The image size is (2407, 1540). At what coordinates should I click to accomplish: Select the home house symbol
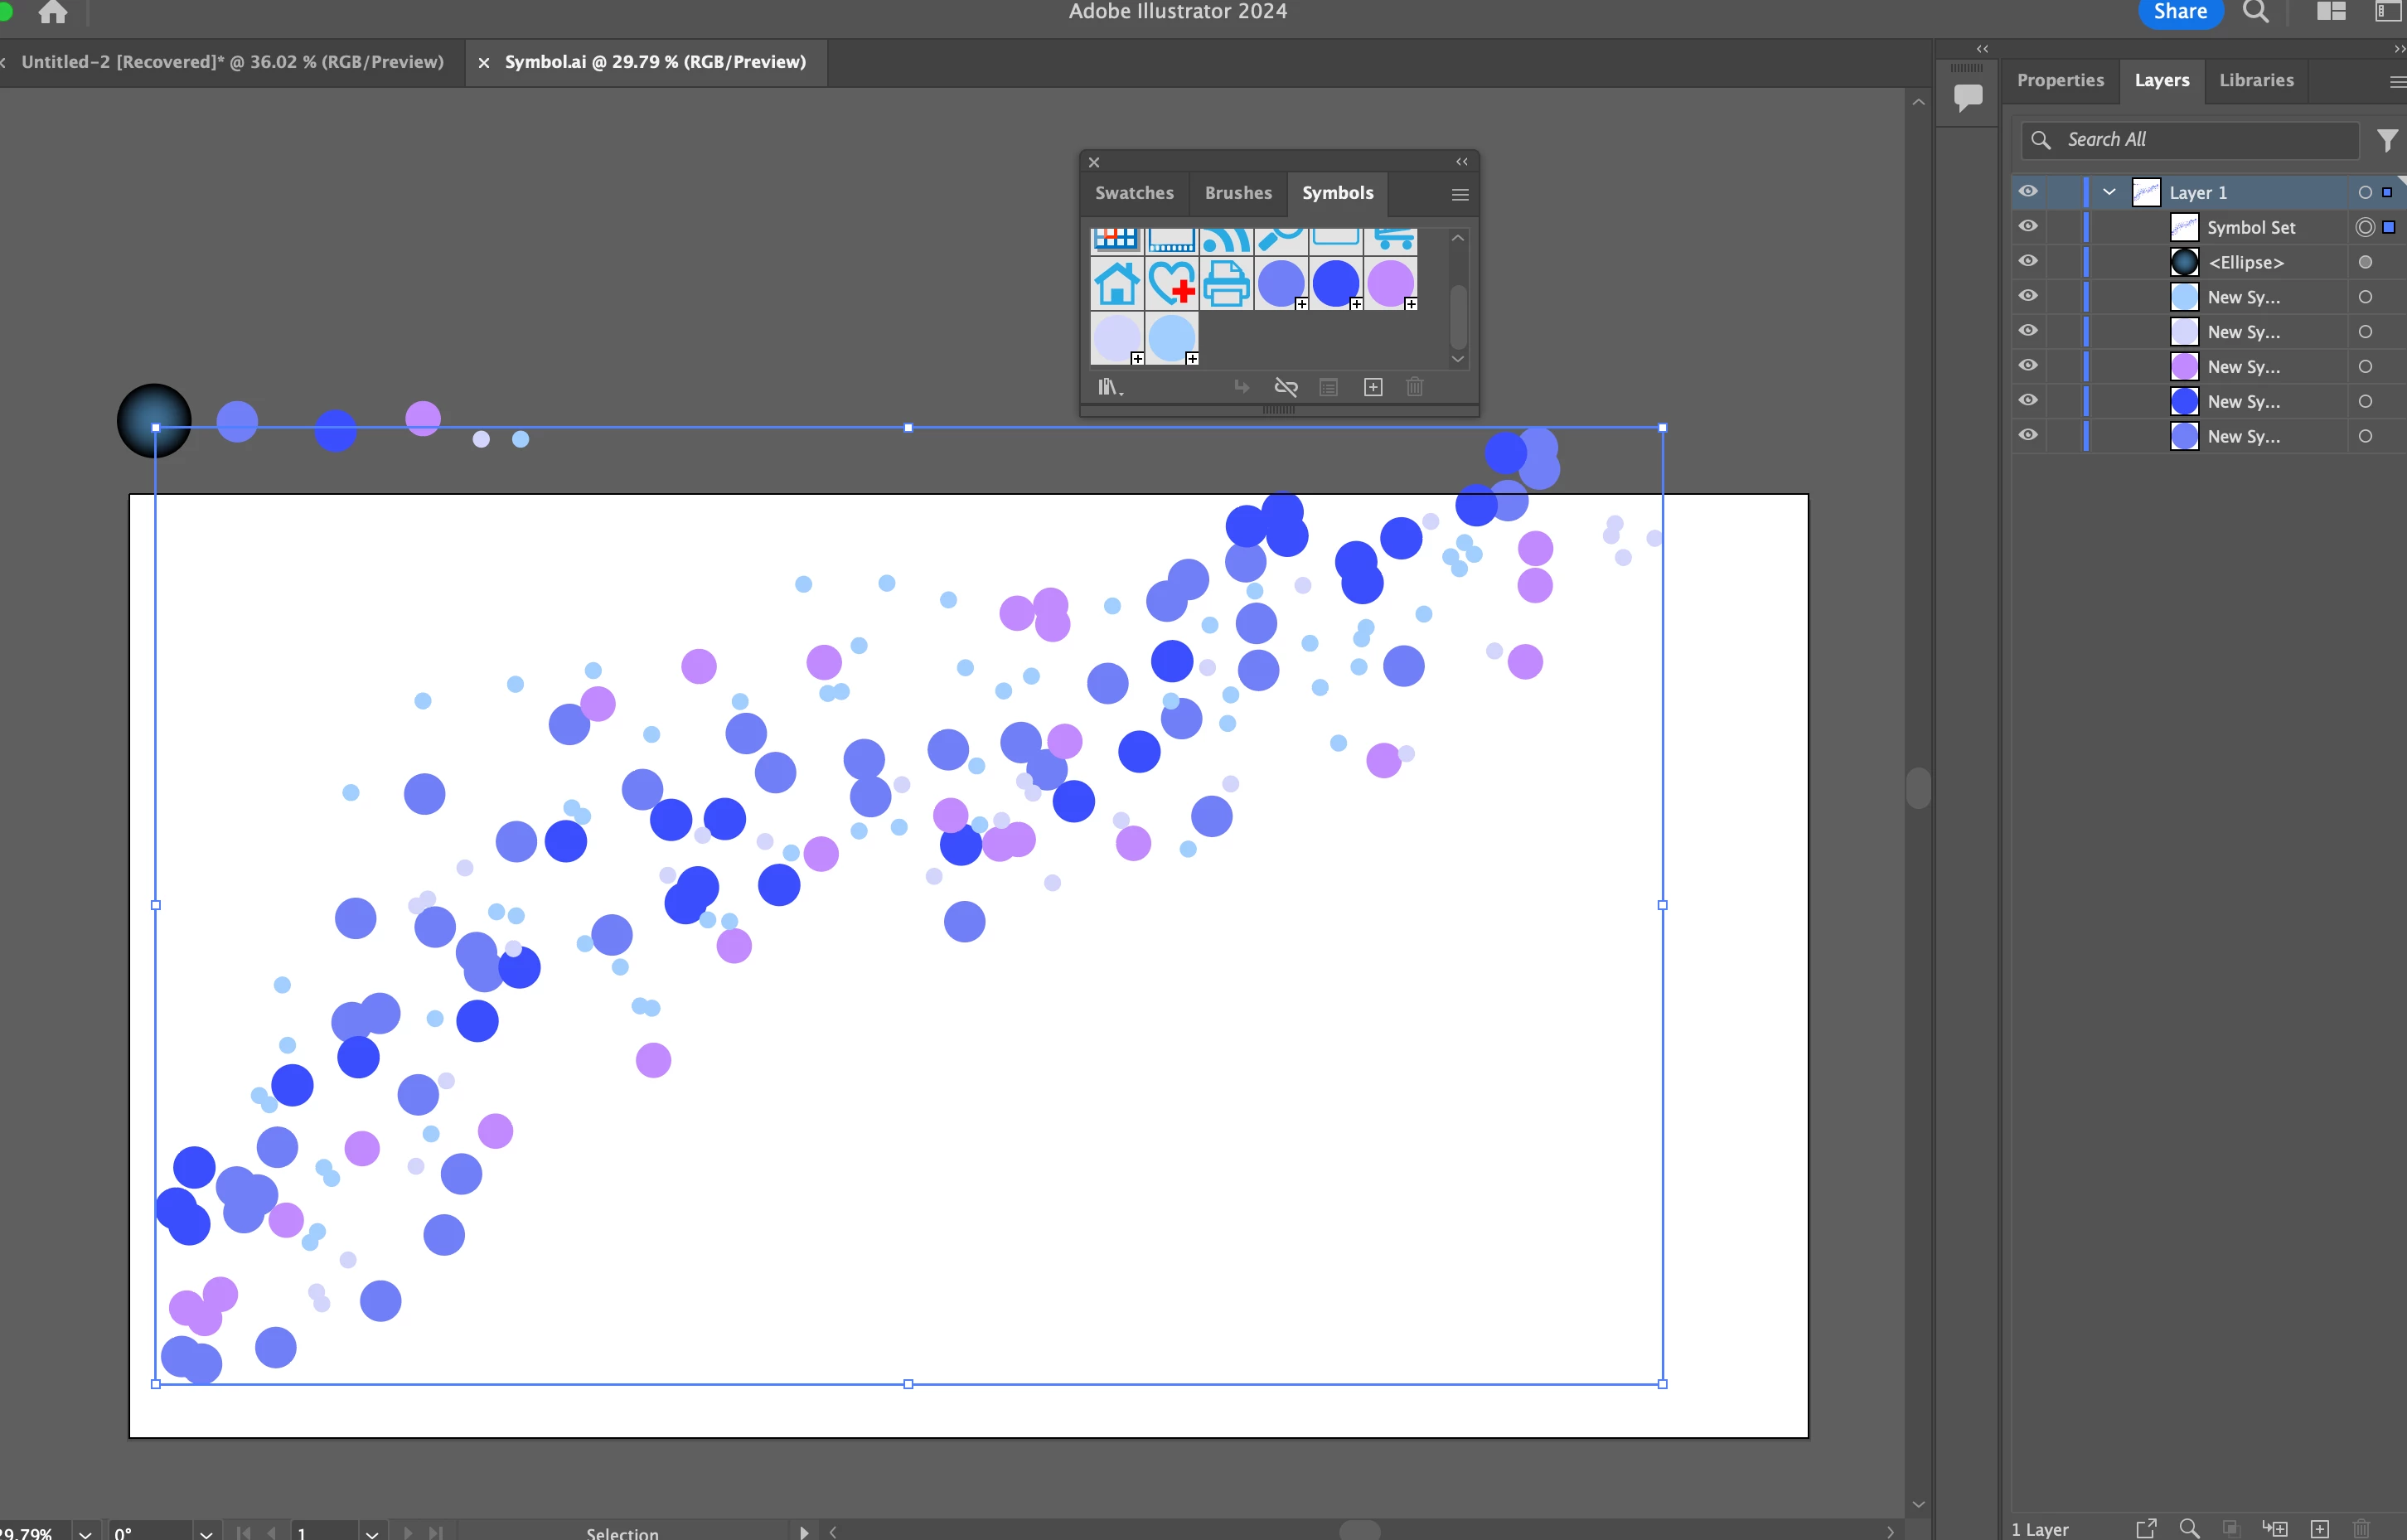point(1116,284)
